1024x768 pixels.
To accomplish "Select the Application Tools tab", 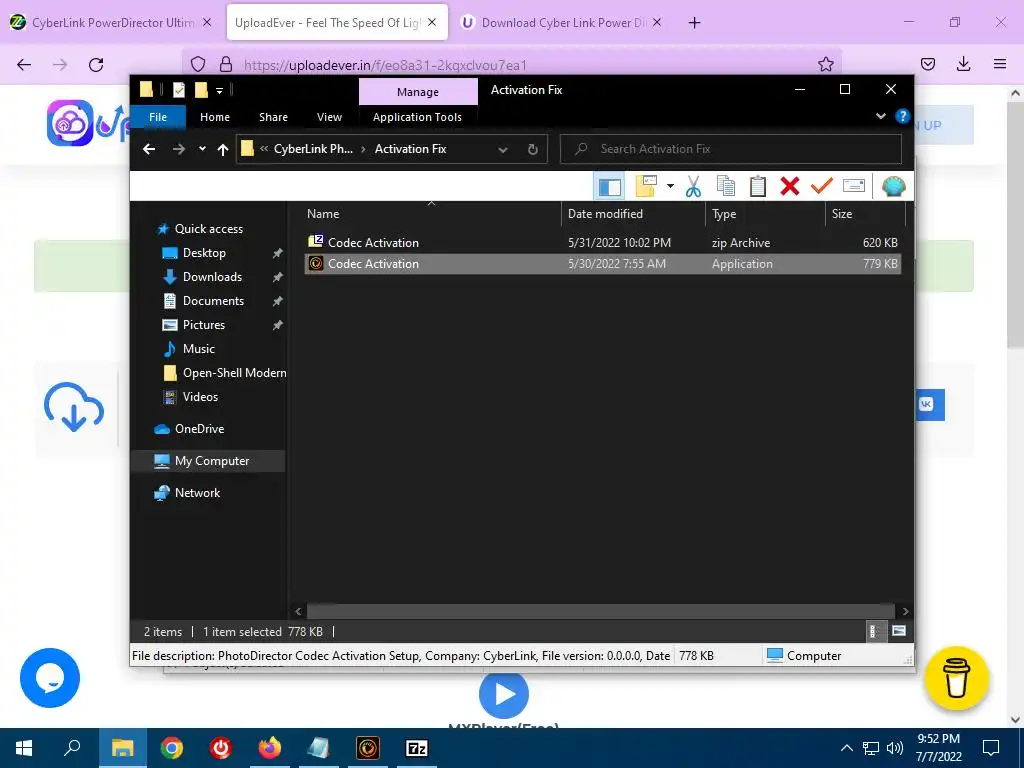I will pos(417,117).
